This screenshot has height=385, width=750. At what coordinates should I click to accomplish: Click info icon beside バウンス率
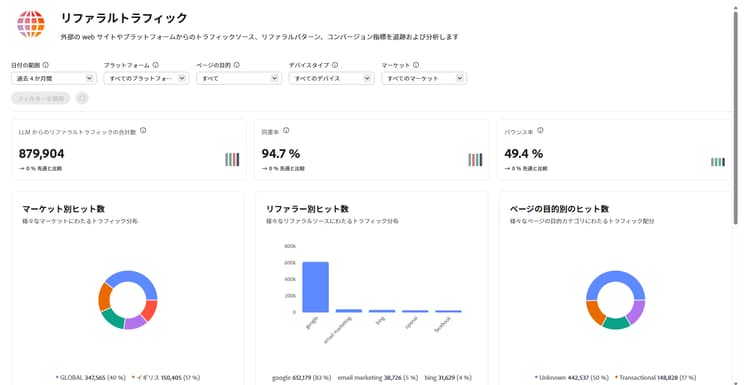540,131
